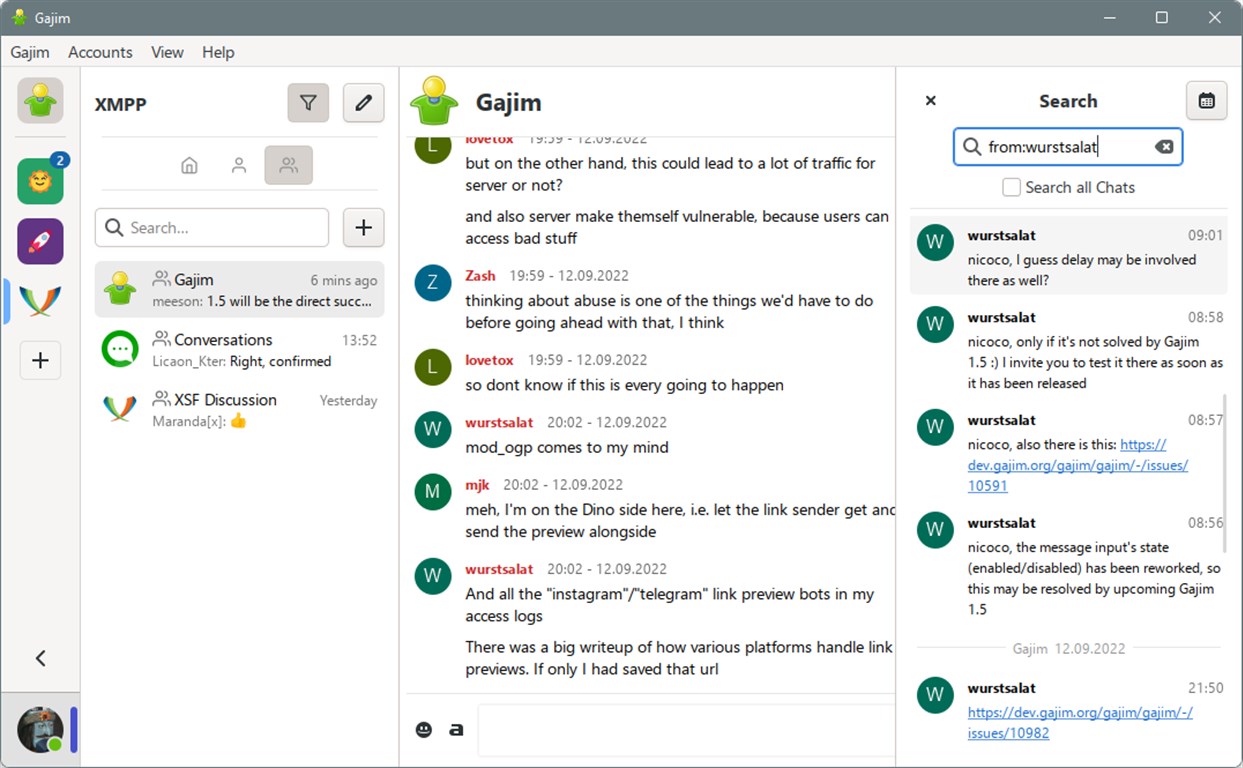The width and height of the screenshot is (1243, 768).
Task: Focus the message input box
Action: [686, 730]
